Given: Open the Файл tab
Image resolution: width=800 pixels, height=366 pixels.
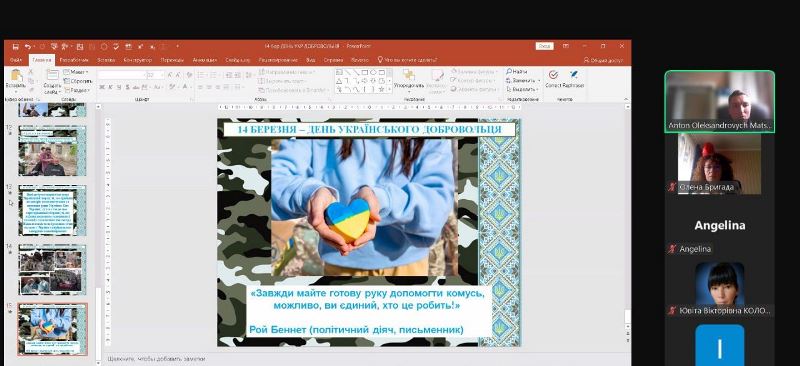Looking at the screenshot, I should (16, 60).
